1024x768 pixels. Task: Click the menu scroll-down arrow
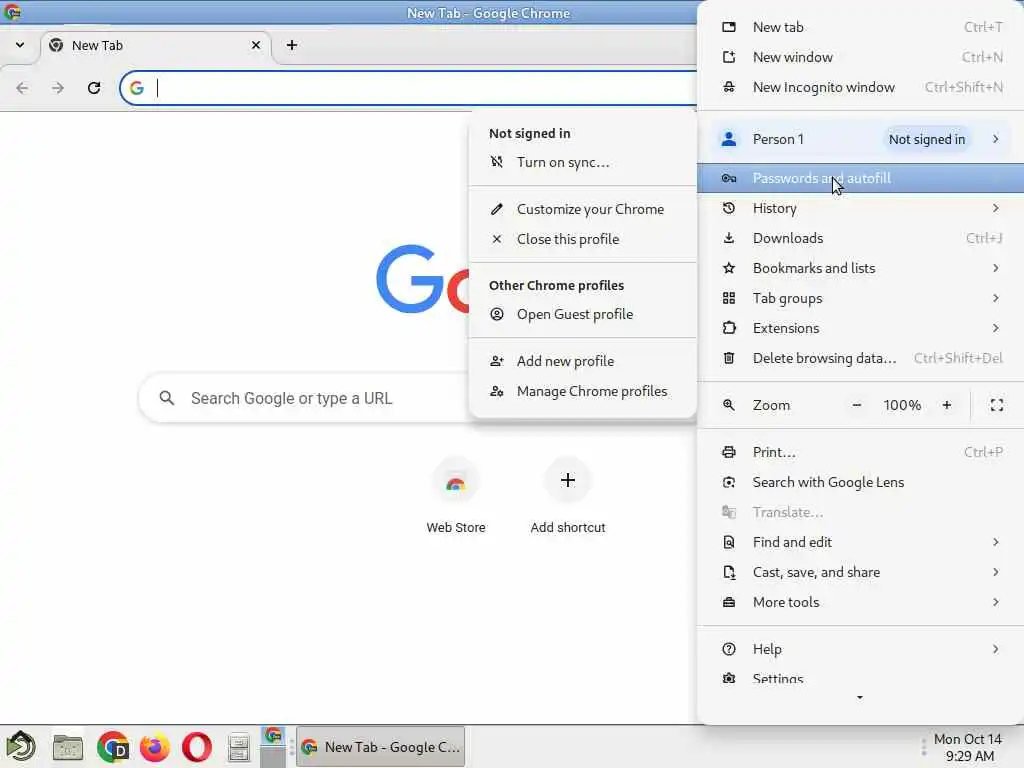pyautogui.click(x=860, y=697)
